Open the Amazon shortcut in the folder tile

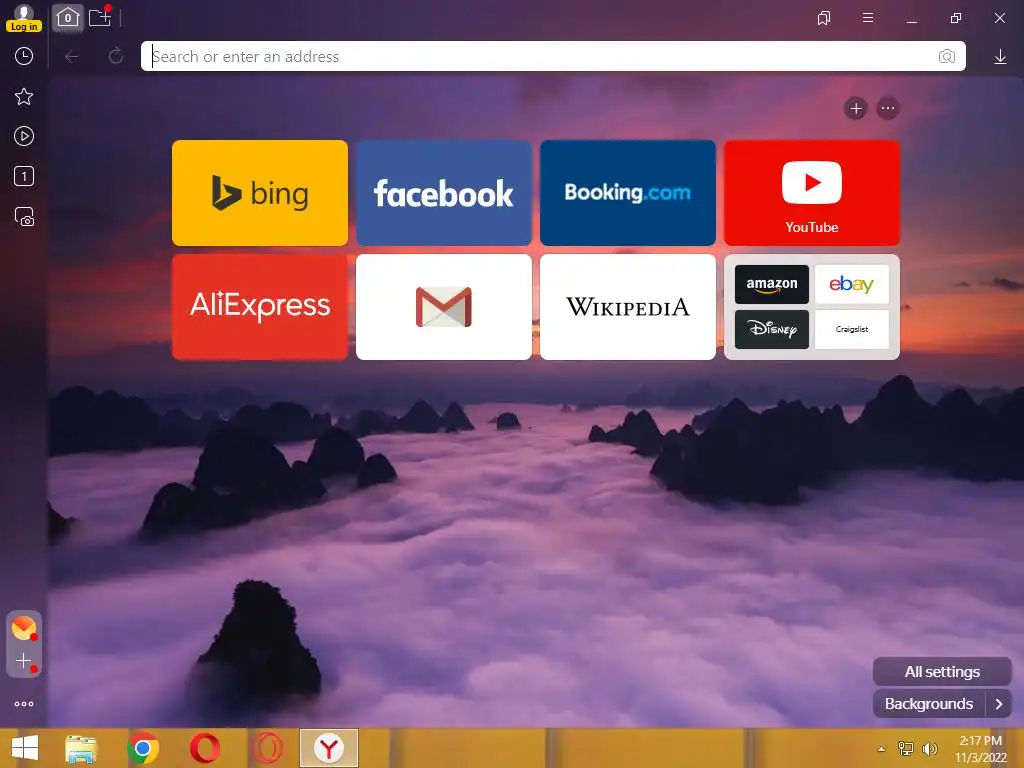pyautogui.click(x=771, y=284)
